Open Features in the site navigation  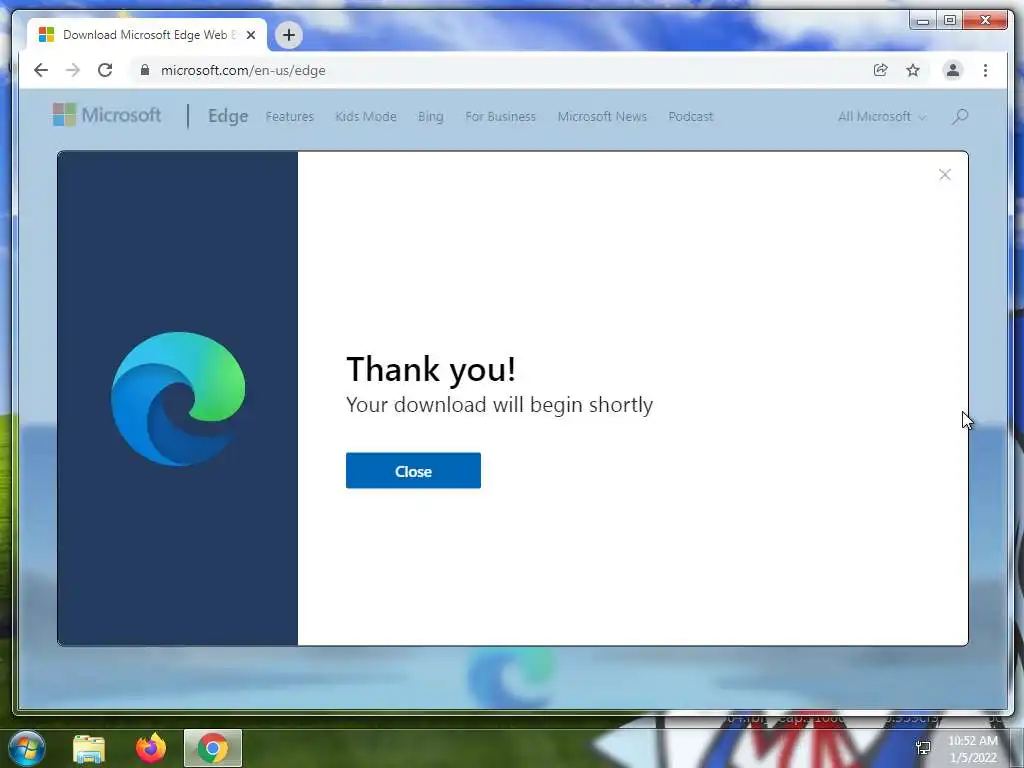pos(289,116)
